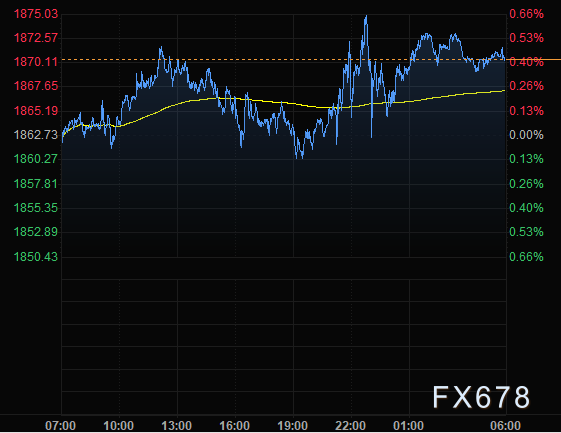This screenshot has height=433, width=561.
Task: Select the 01:00 time axis marker
Action: [409, 425]
